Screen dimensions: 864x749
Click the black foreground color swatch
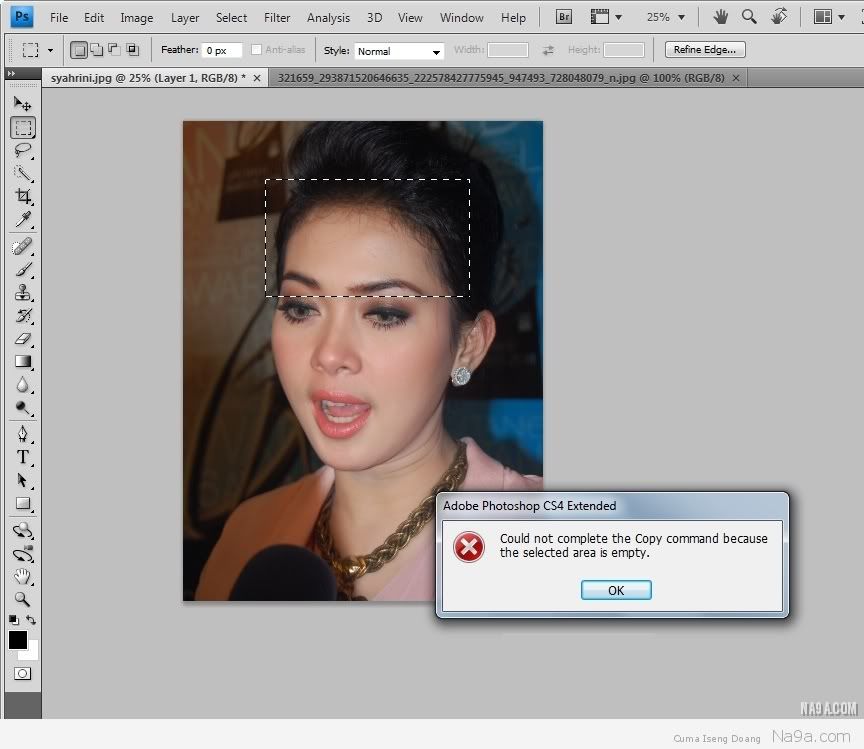pyautogui.click(x=18, y=640)
